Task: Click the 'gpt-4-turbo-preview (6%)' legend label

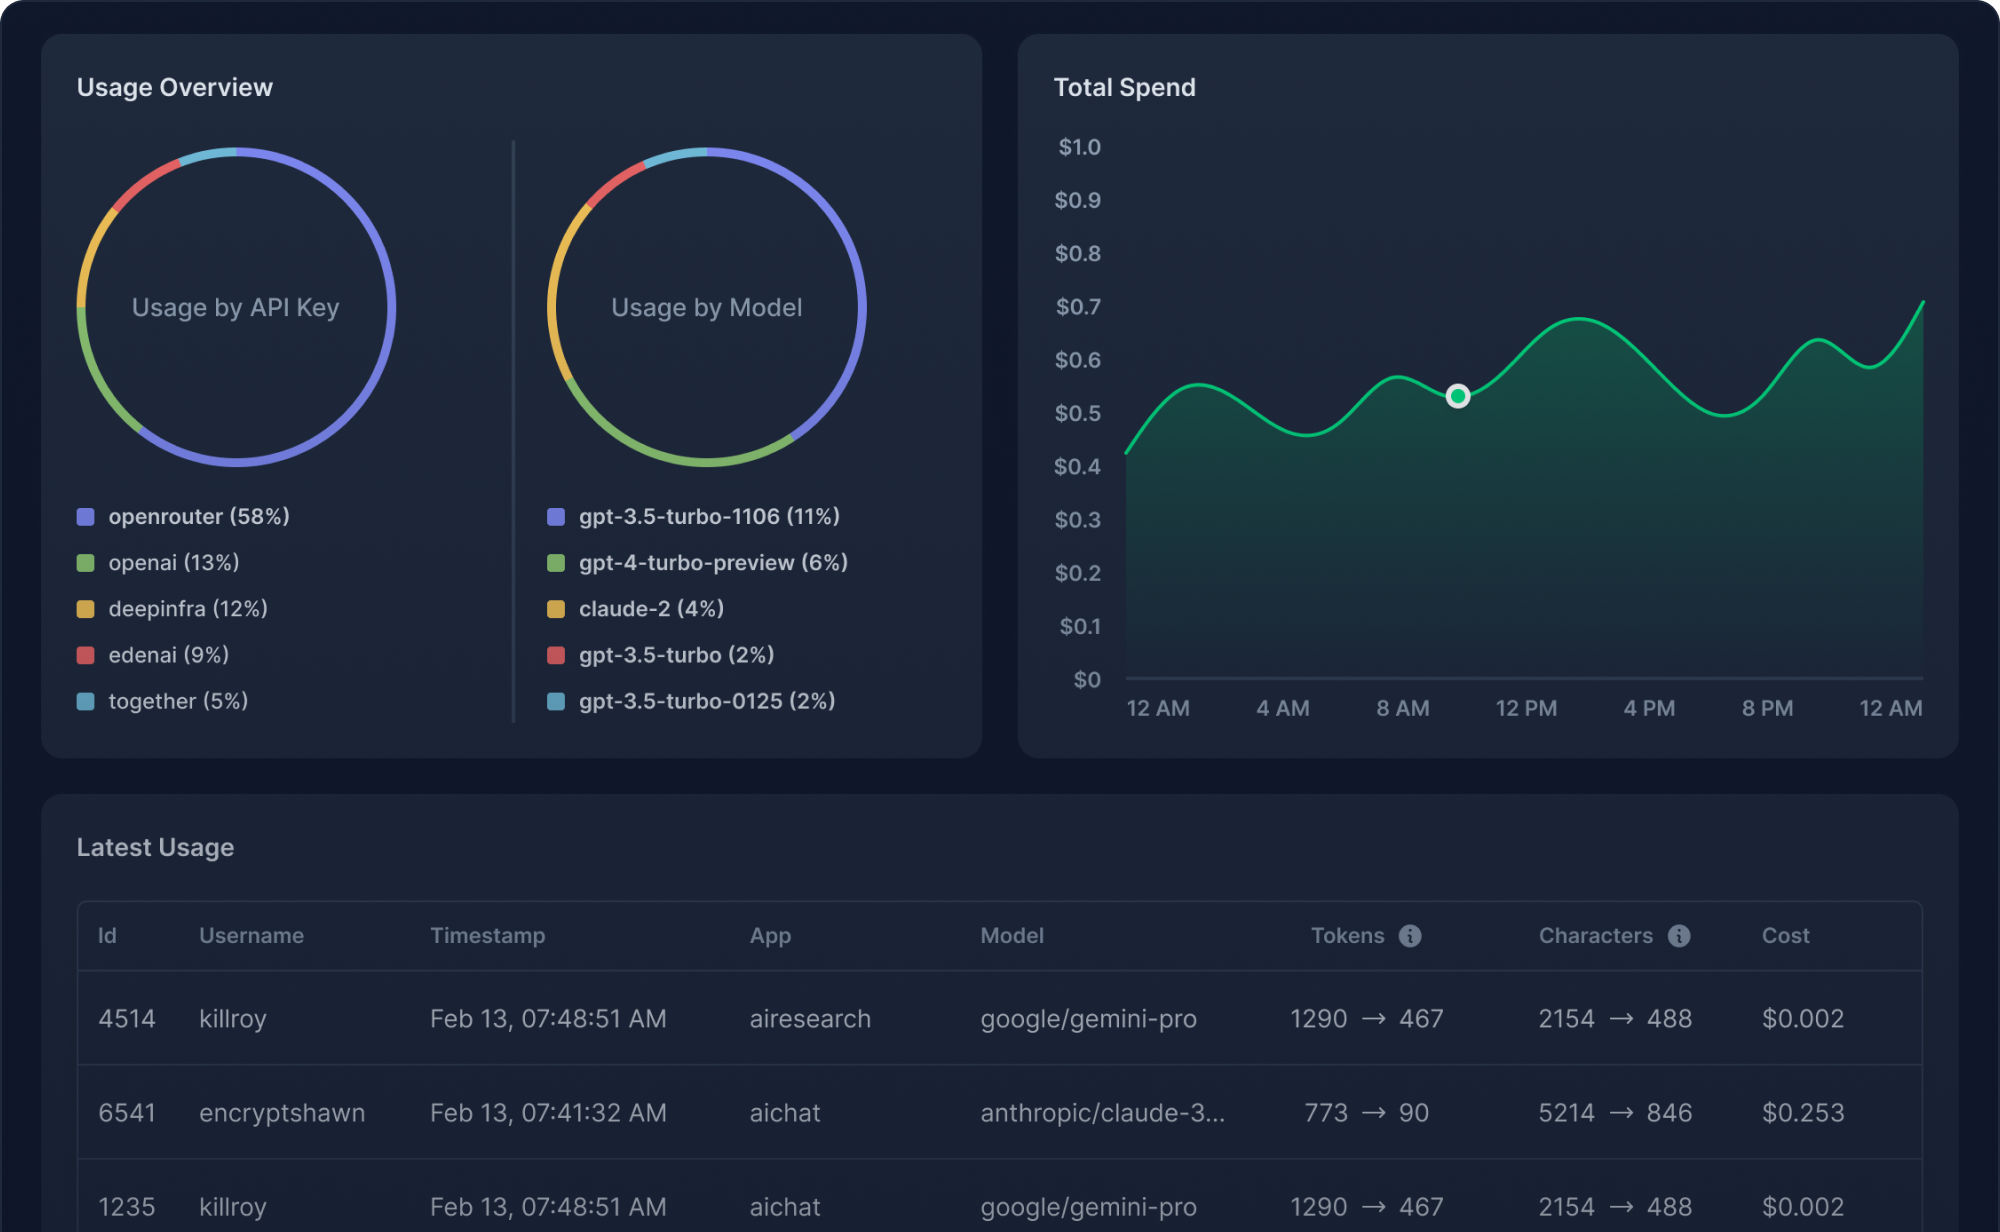Action: [713, 563]
